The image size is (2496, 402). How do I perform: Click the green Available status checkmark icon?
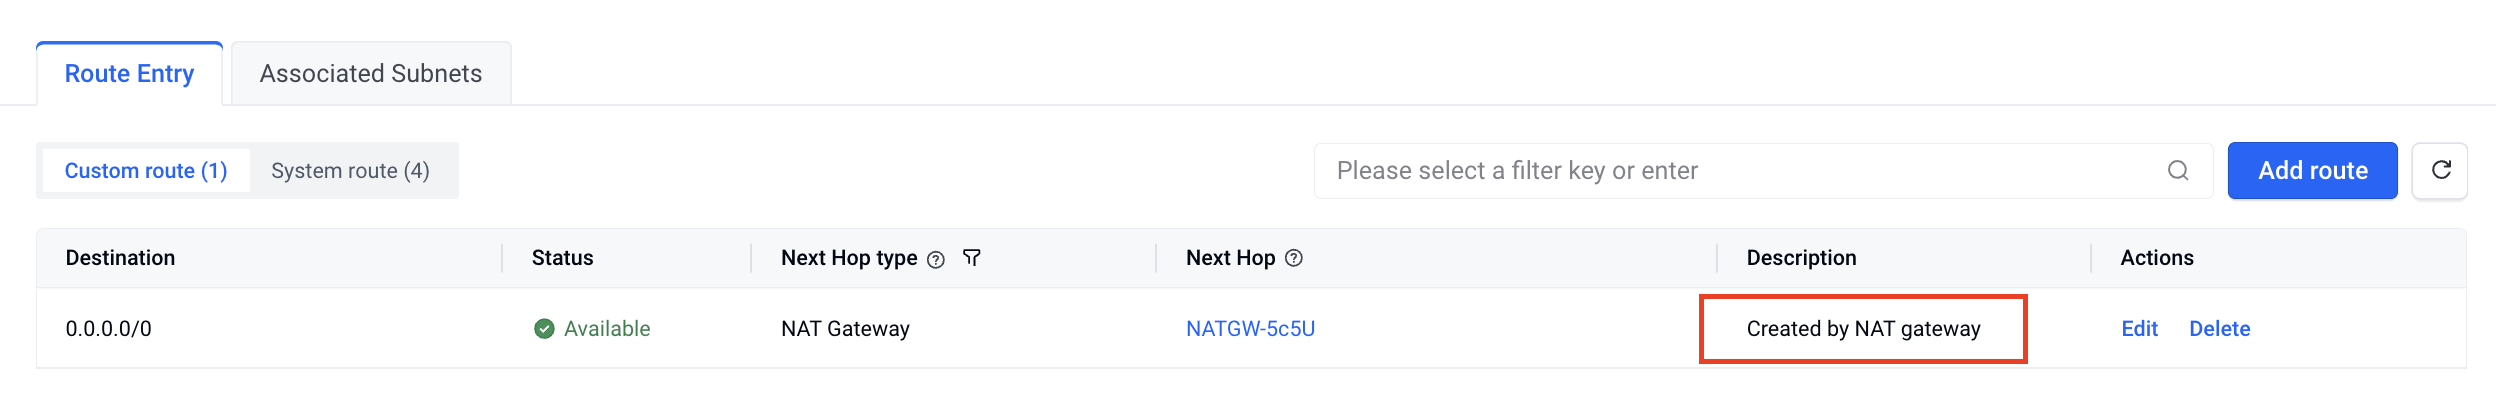544,329
